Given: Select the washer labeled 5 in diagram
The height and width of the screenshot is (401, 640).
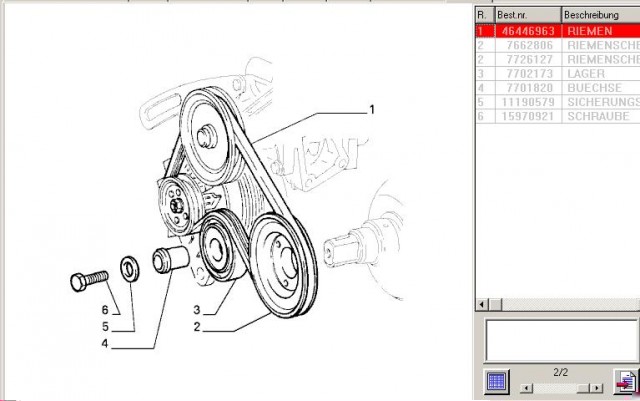Looking at the screenshot, I should [129, 267].
